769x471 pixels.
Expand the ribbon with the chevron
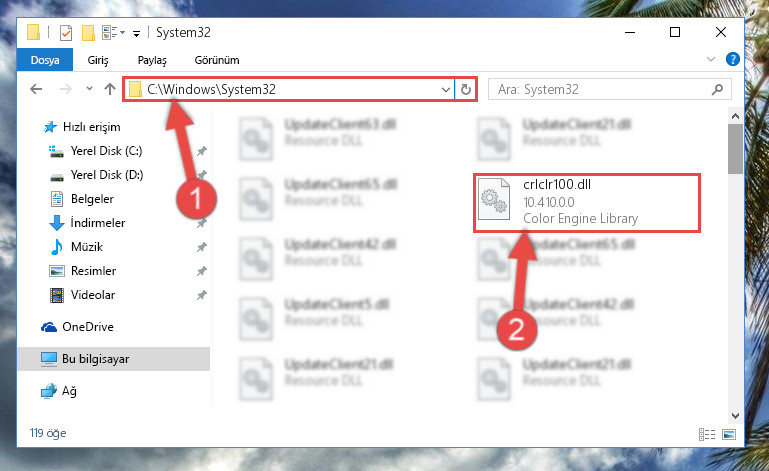(711, 59)
